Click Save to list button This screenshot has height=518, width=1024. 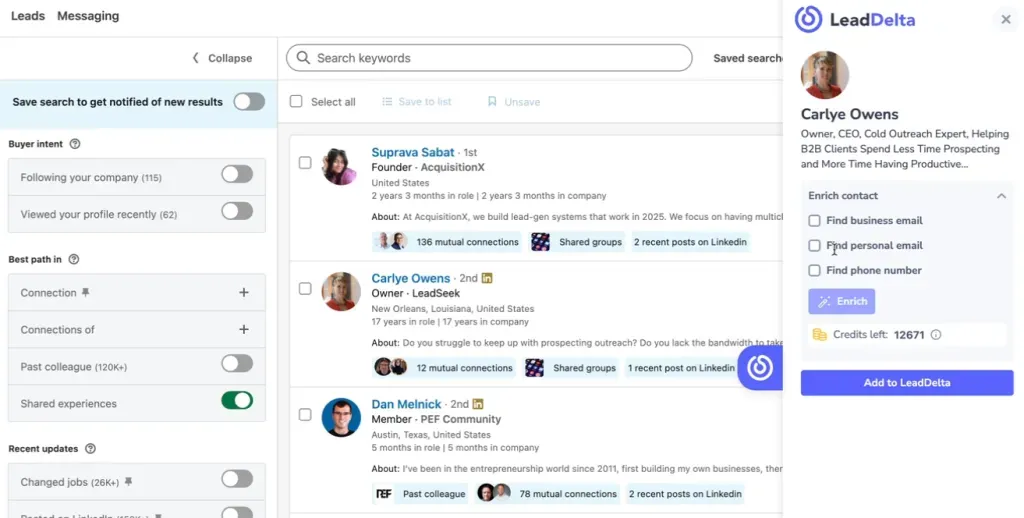coord(417,102)
